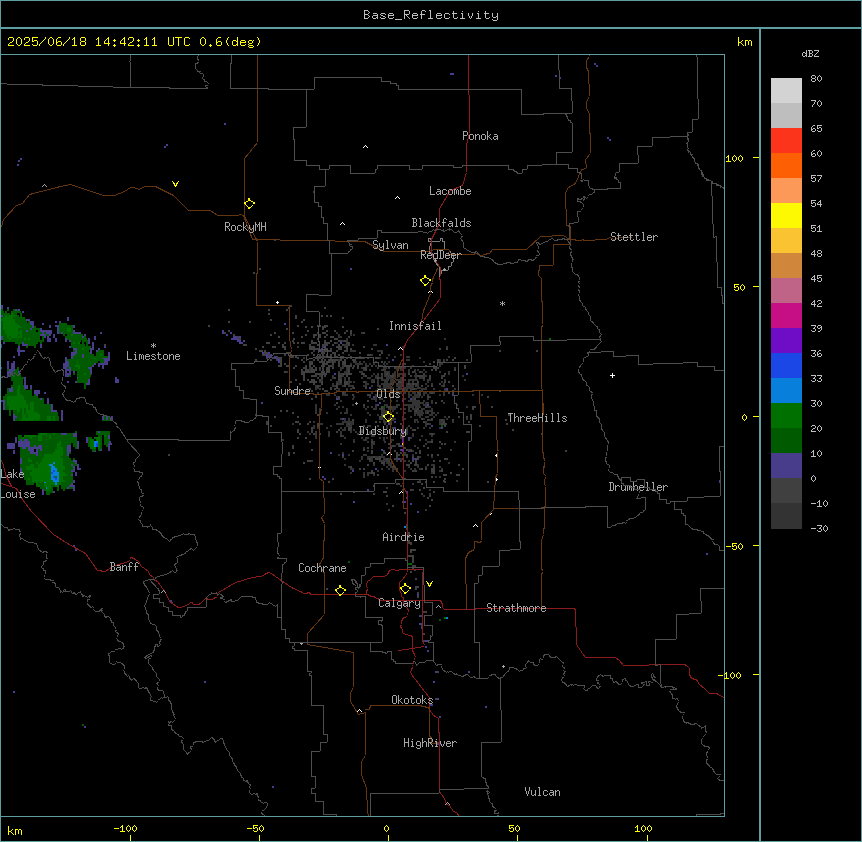Click the blue radar echo core near Lake Louise

(54, 473)
